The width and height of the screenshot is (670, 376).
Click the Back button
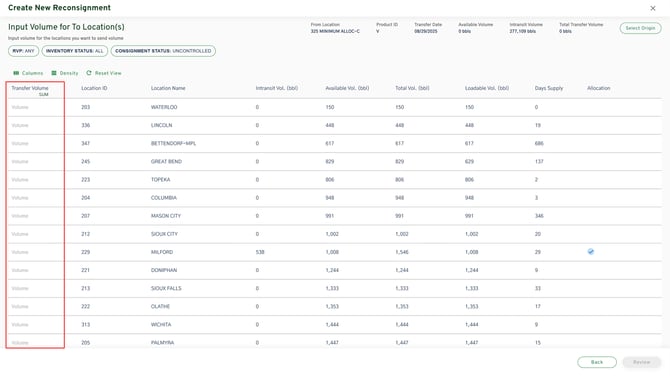click(597, 362)
